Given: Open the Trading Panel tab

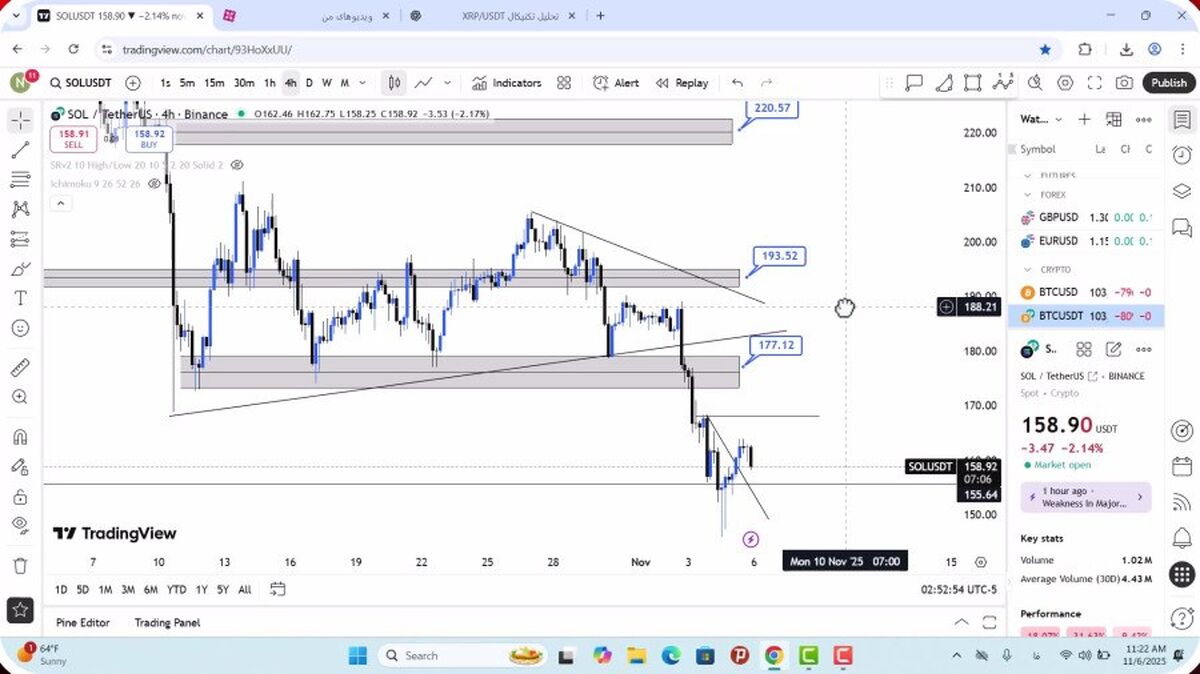Looking at the screenshot, I should click(167, 622).
